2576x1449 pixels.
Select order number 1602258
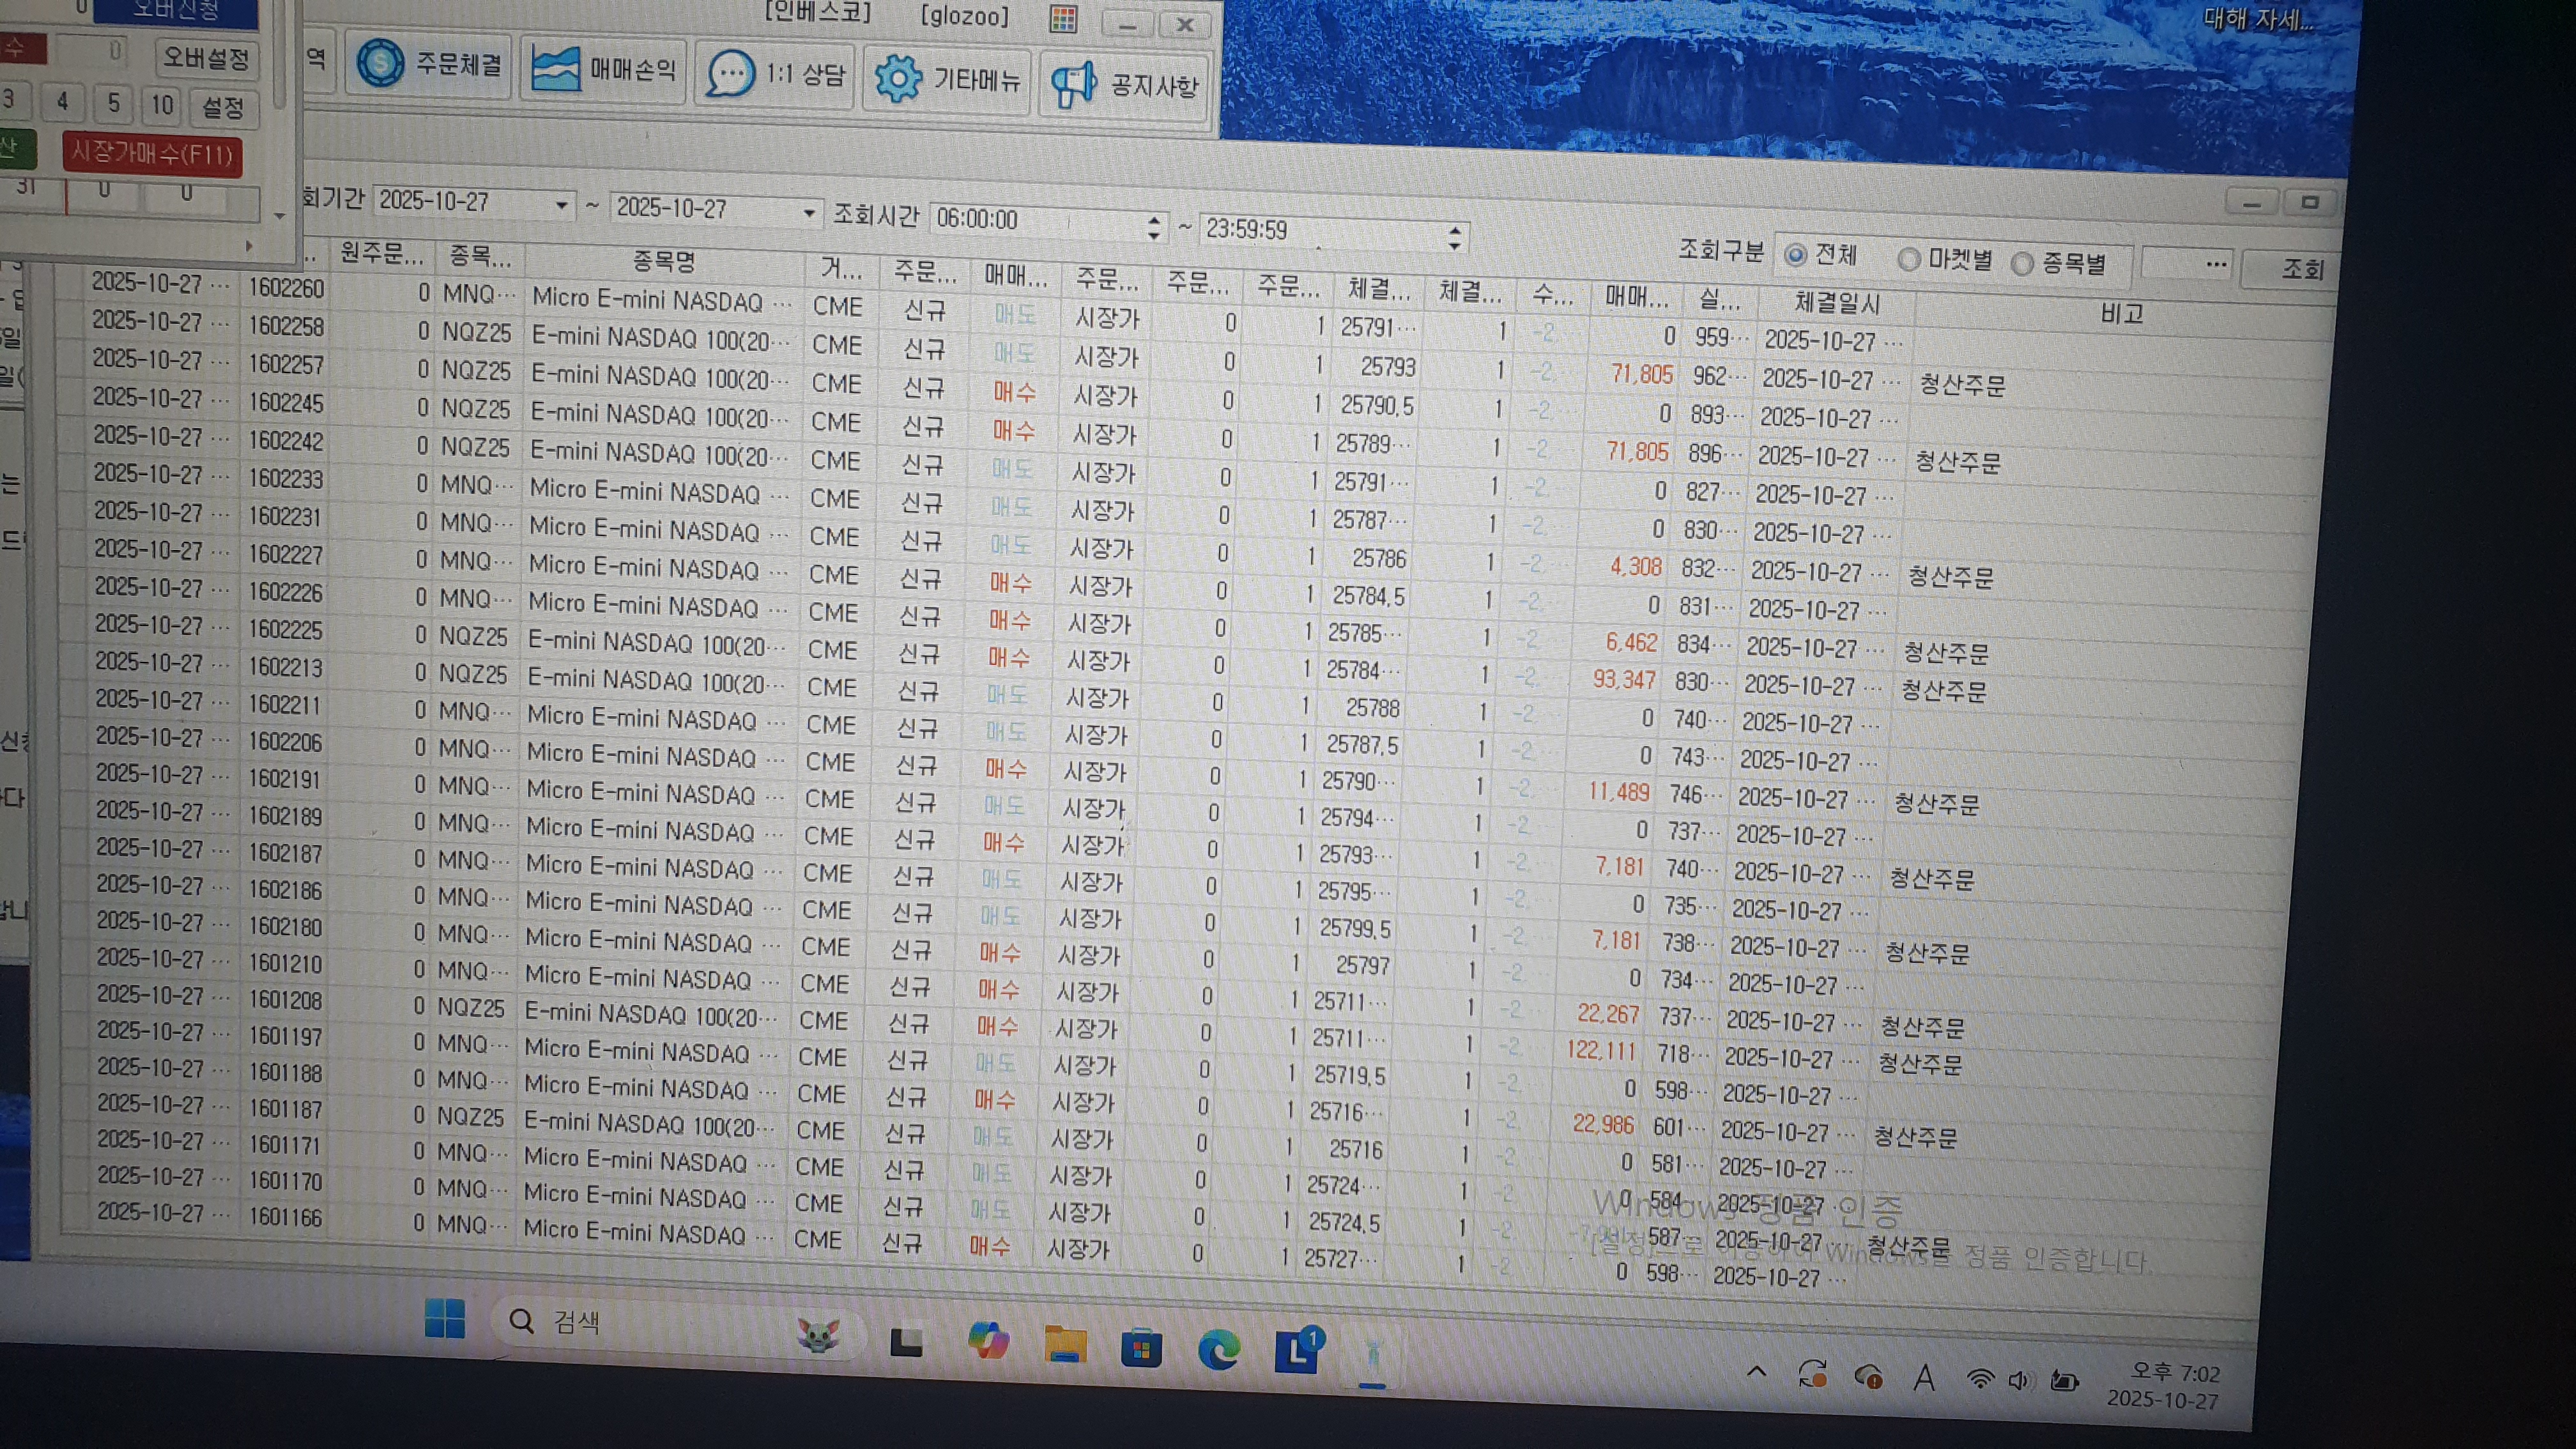coord(286,327)
